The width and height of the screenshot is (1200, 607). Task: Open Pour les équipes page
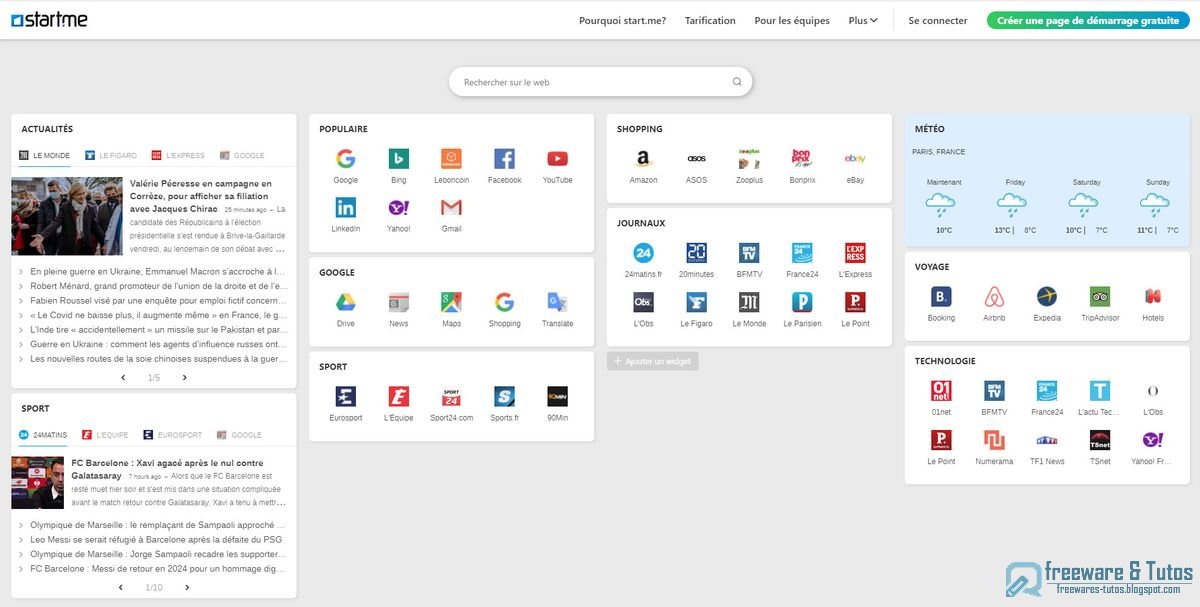point(792,20)
